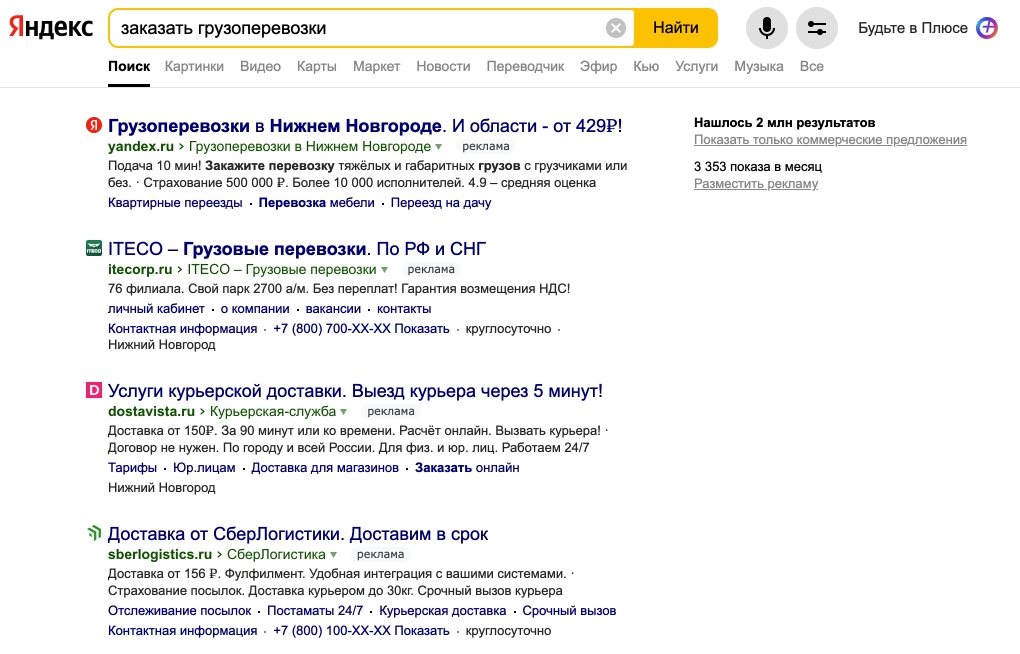Open ITECO – Грузовые перевозки result title
The width and height of the screenshot is (1020, 654).
(297, 249)
